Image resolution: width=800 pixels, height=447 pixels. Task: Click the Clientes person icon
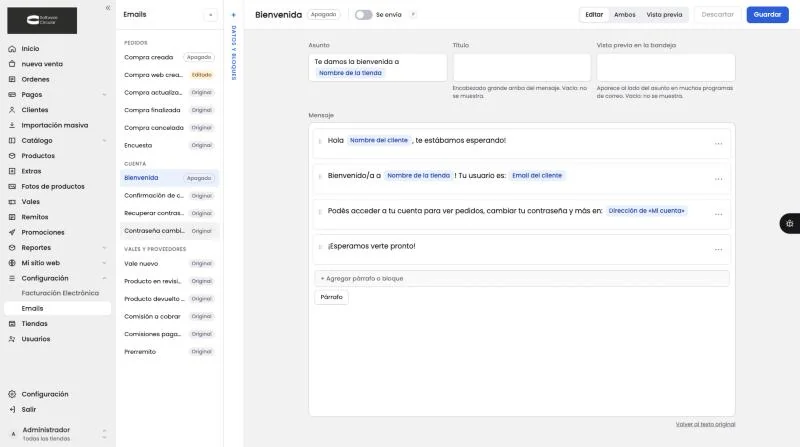coord(12,110)
